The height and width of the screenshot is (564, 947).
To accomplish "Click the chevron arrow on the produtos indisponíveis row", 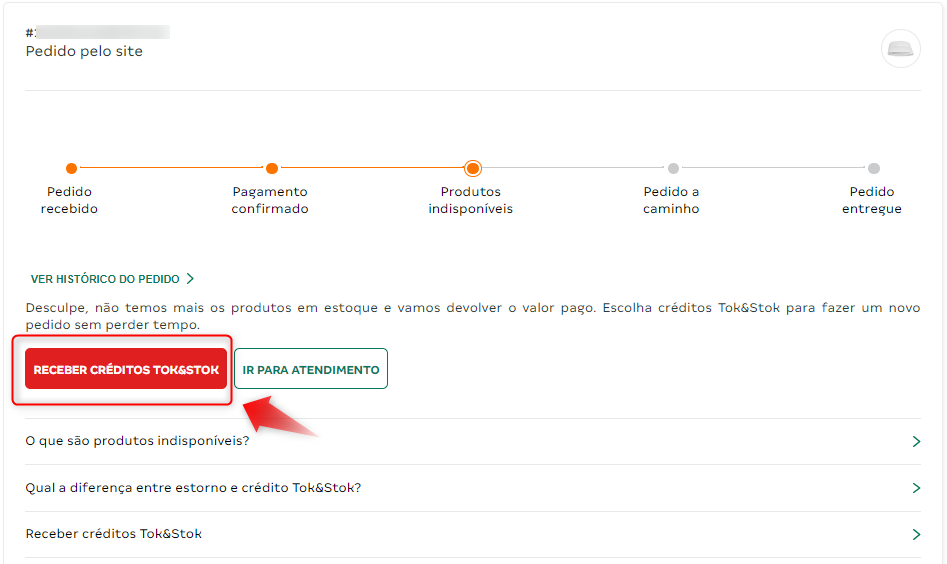I will (916, 441).
